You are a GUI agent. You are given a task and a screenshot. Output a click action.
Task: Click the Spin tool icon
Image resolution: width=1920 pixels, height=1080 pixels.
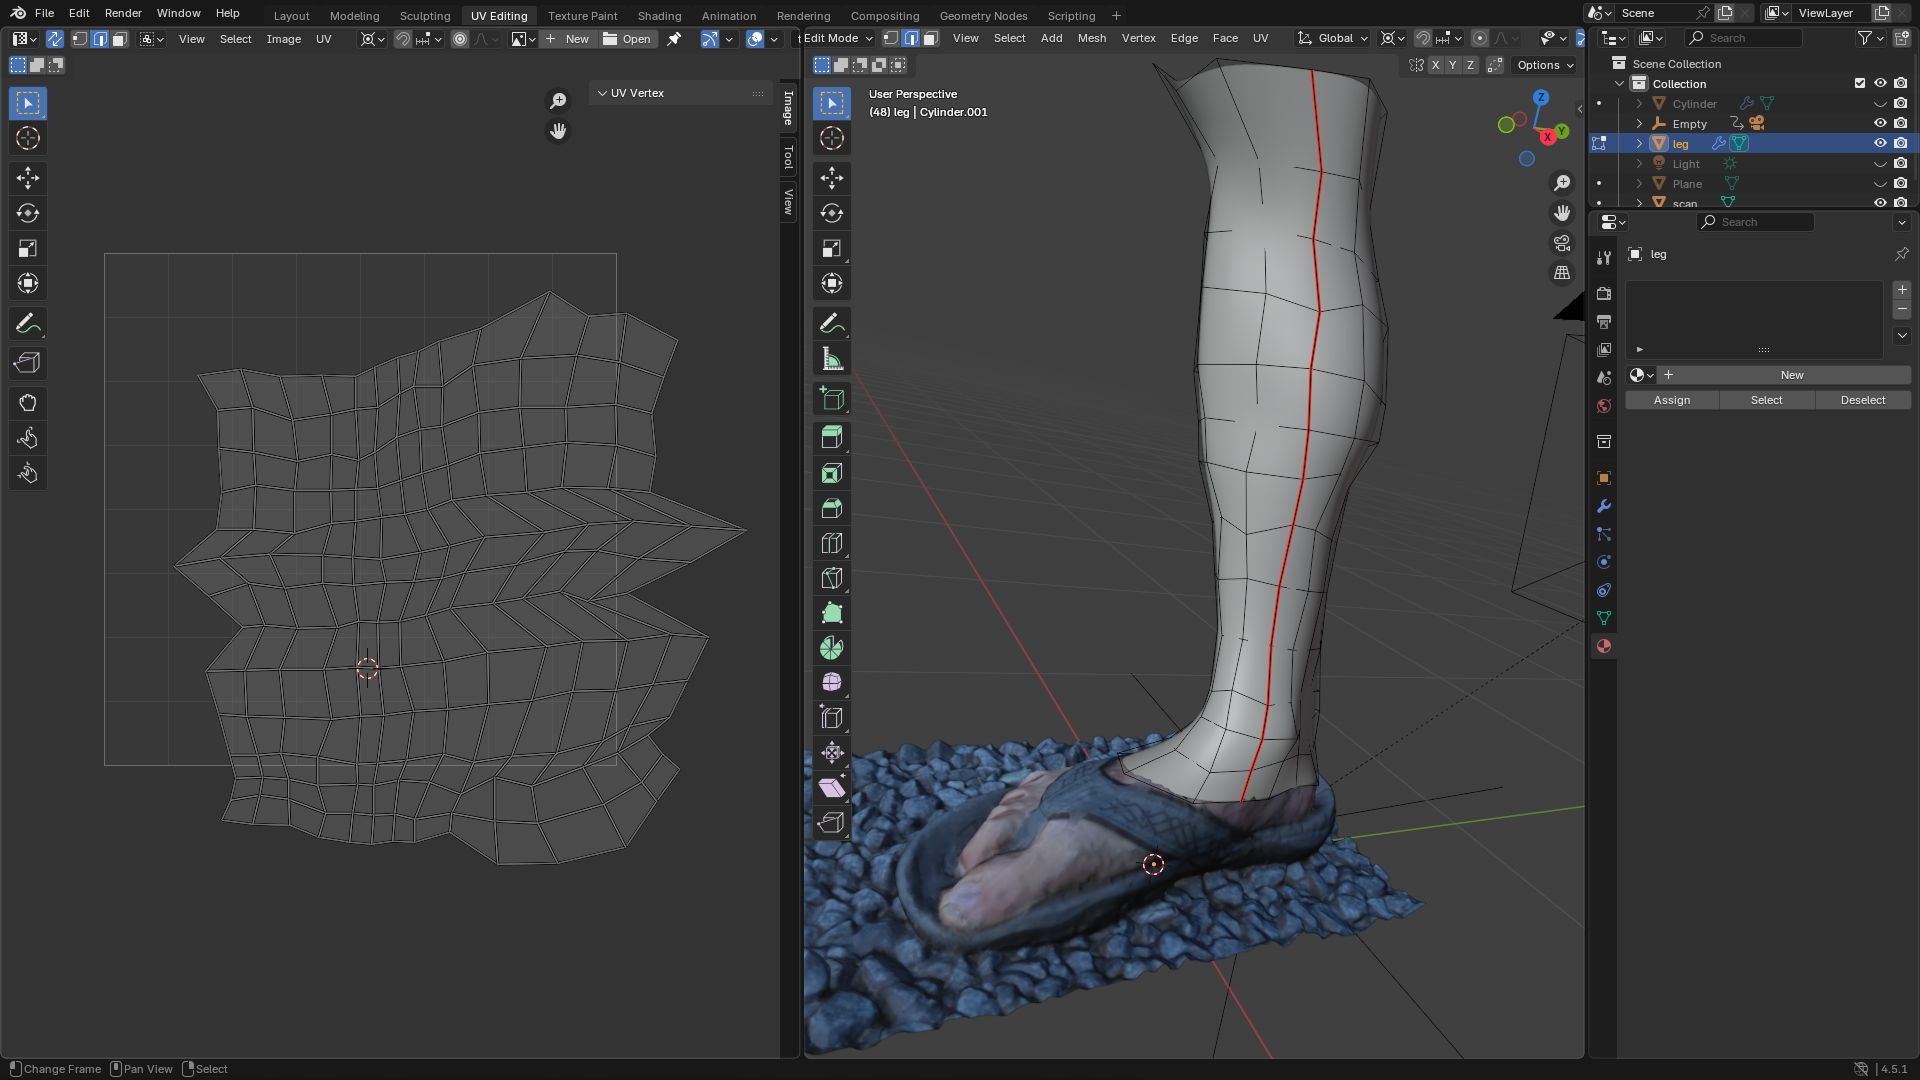point(831,648)
